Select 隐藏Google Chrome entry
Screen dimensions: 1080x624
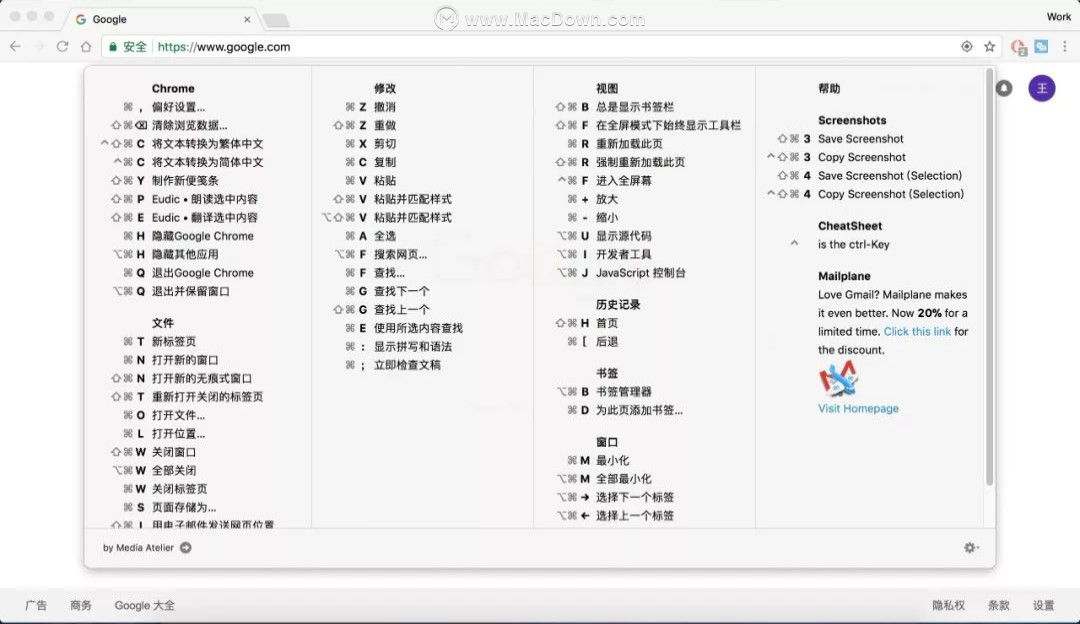(x=202, y=236)
